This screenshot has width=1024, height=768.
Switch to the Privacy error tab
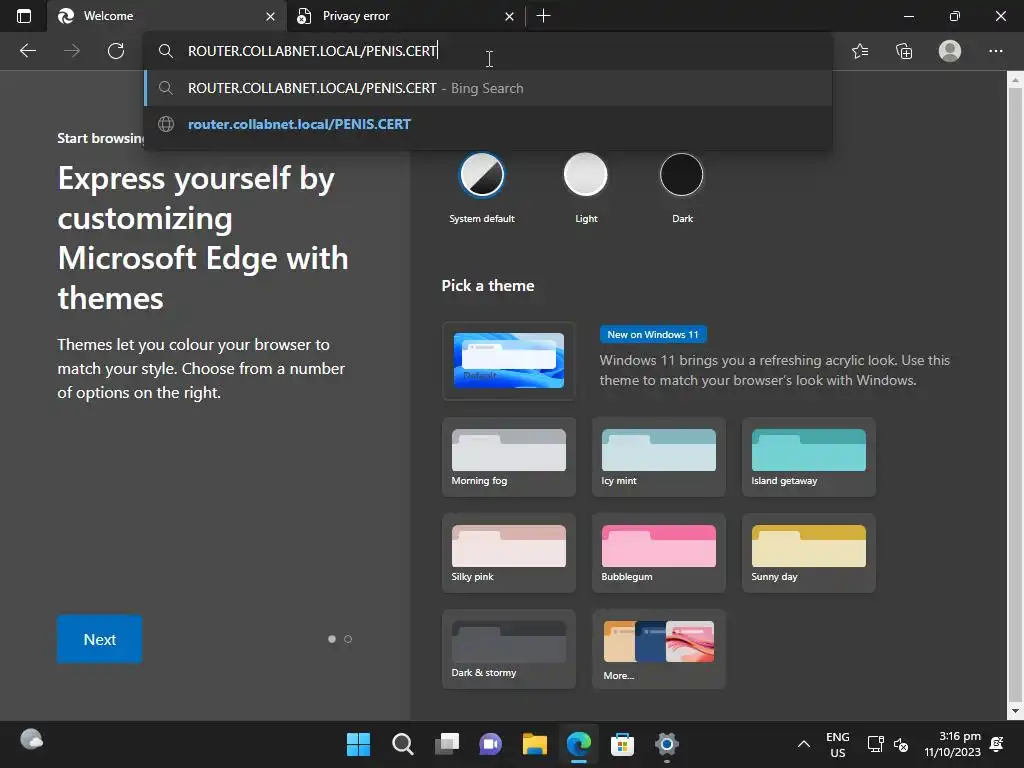(406, 16)
